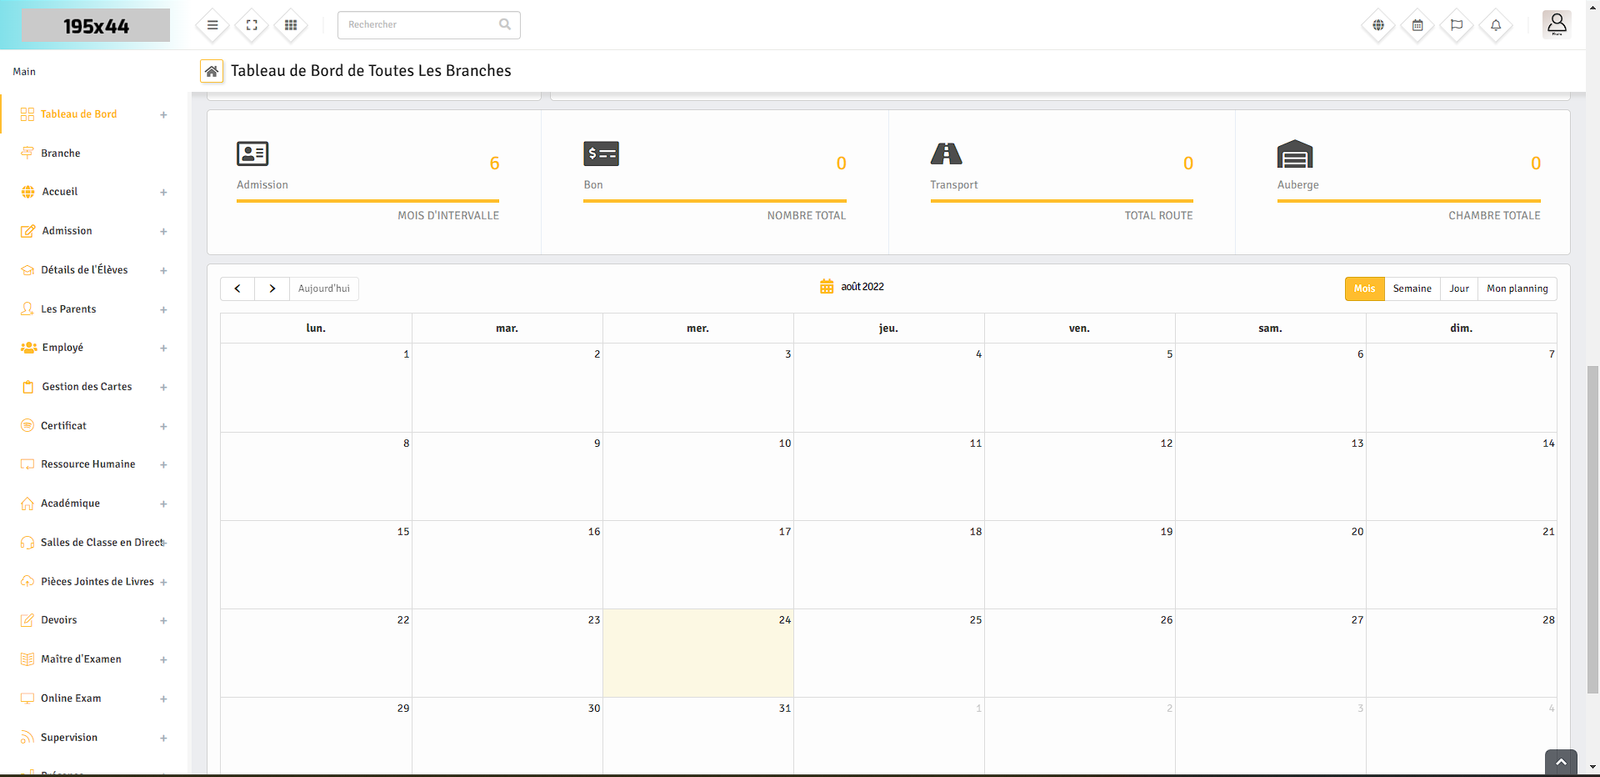
Task: Click the globe language icon
Action: coord(1378,25)
